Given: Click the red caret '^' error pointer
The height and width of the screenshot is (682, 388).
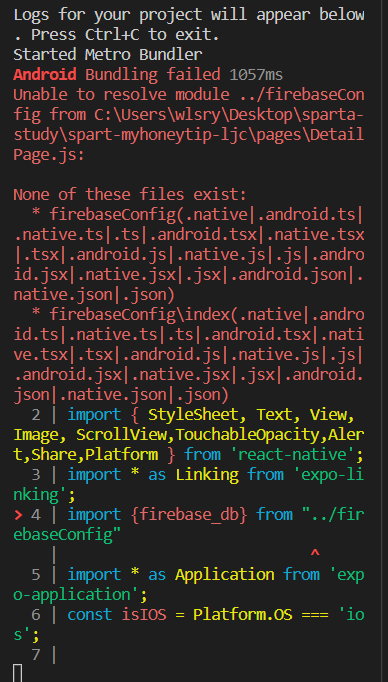Looking at the screenshot, I should coord(315,553).
